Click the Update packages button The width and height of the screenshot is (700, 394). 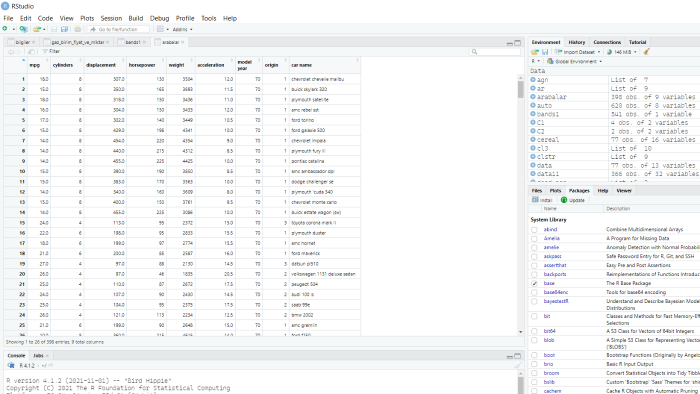tap(573, 200)
